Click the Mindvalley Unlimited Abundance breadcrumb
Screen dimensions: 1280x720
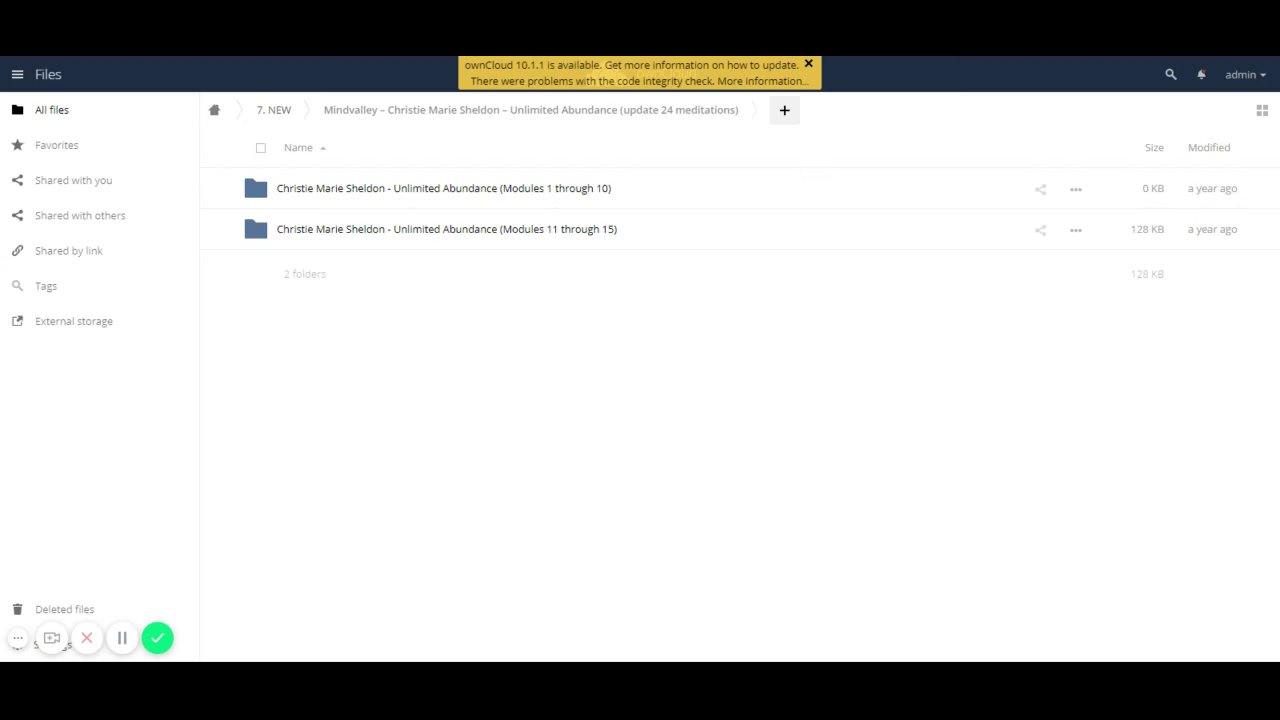(531, 110)
